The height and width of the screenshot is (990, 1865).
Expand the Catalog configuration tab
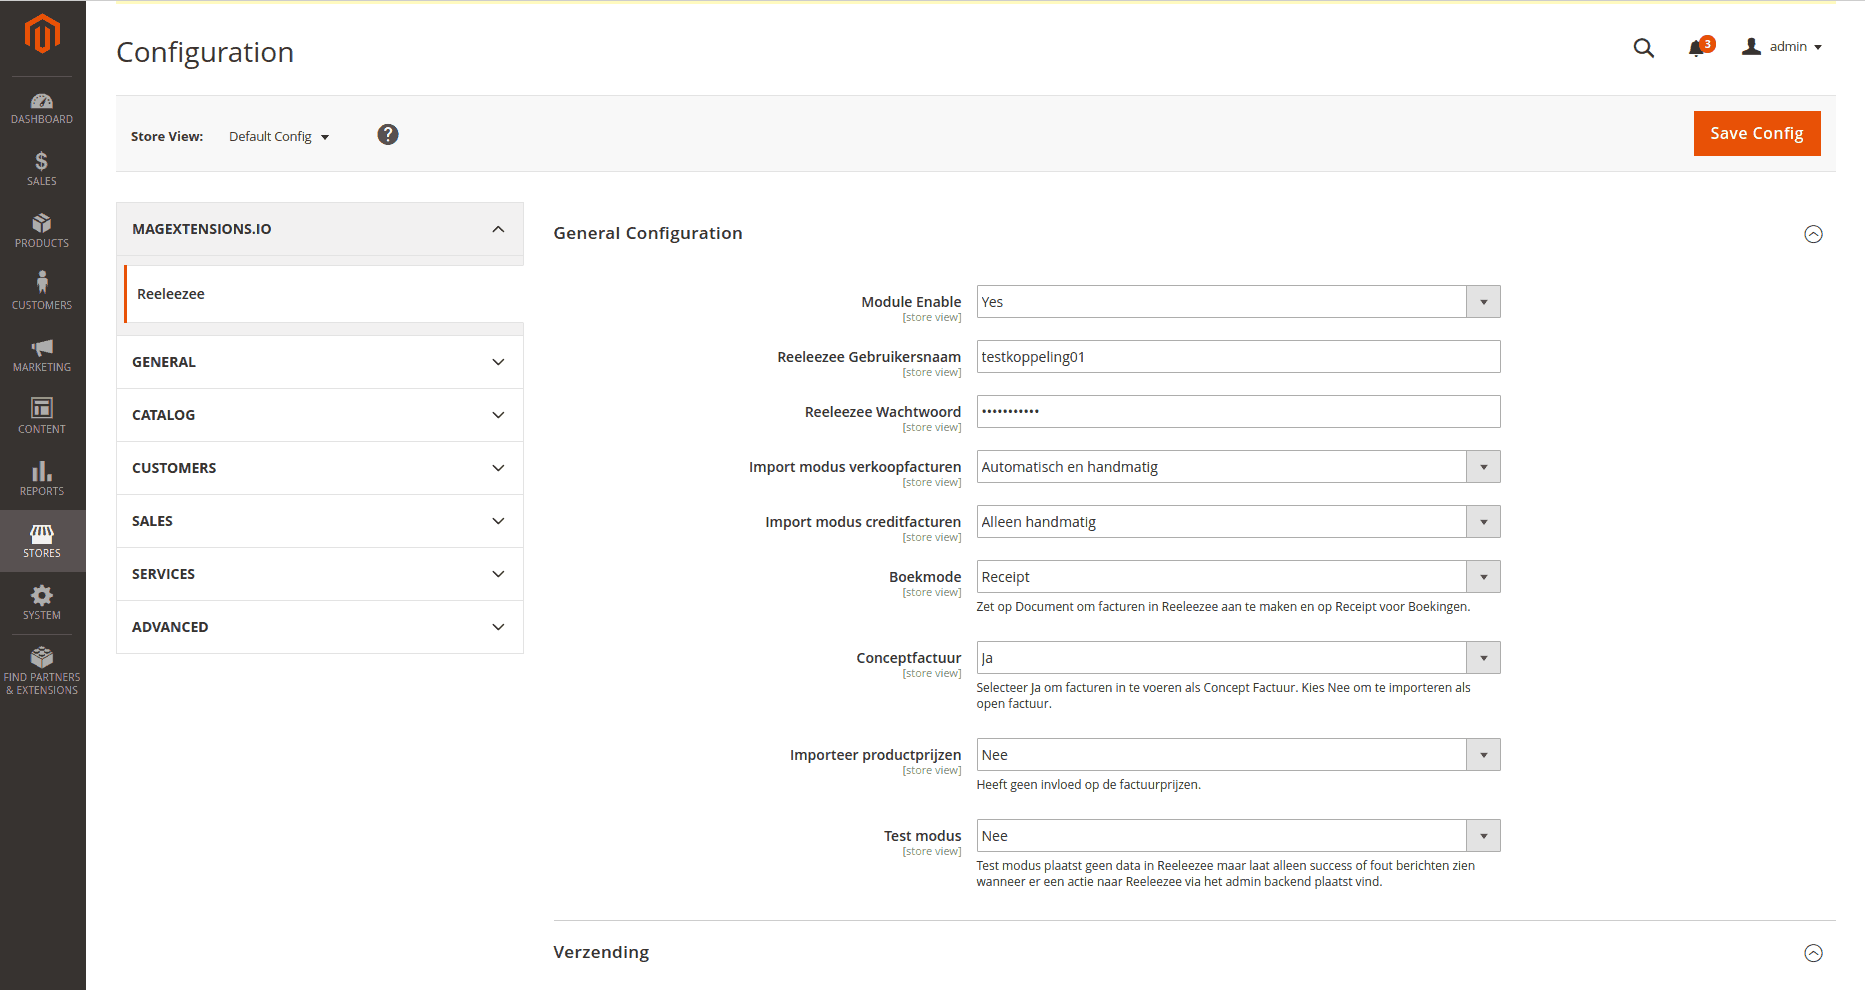click(320, 415)
